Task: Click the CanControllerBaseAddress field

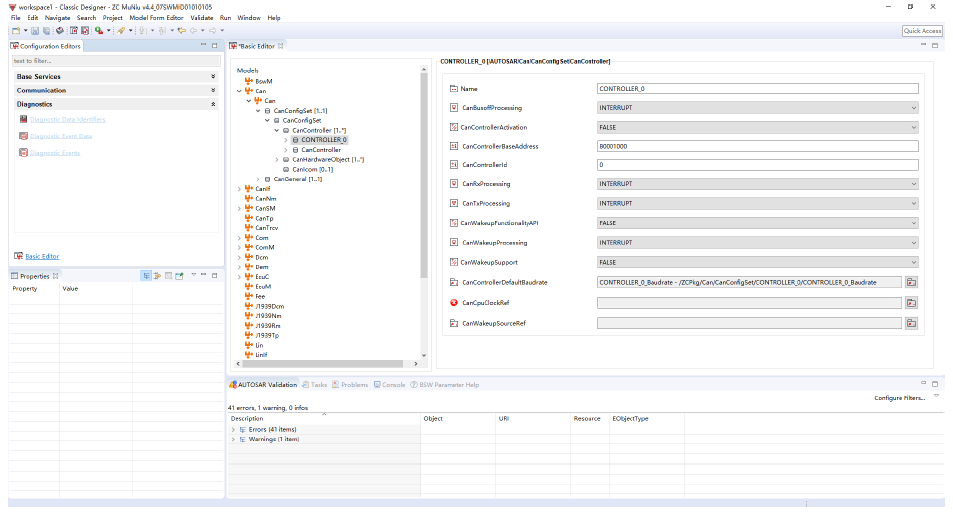Action: point(757,146)
